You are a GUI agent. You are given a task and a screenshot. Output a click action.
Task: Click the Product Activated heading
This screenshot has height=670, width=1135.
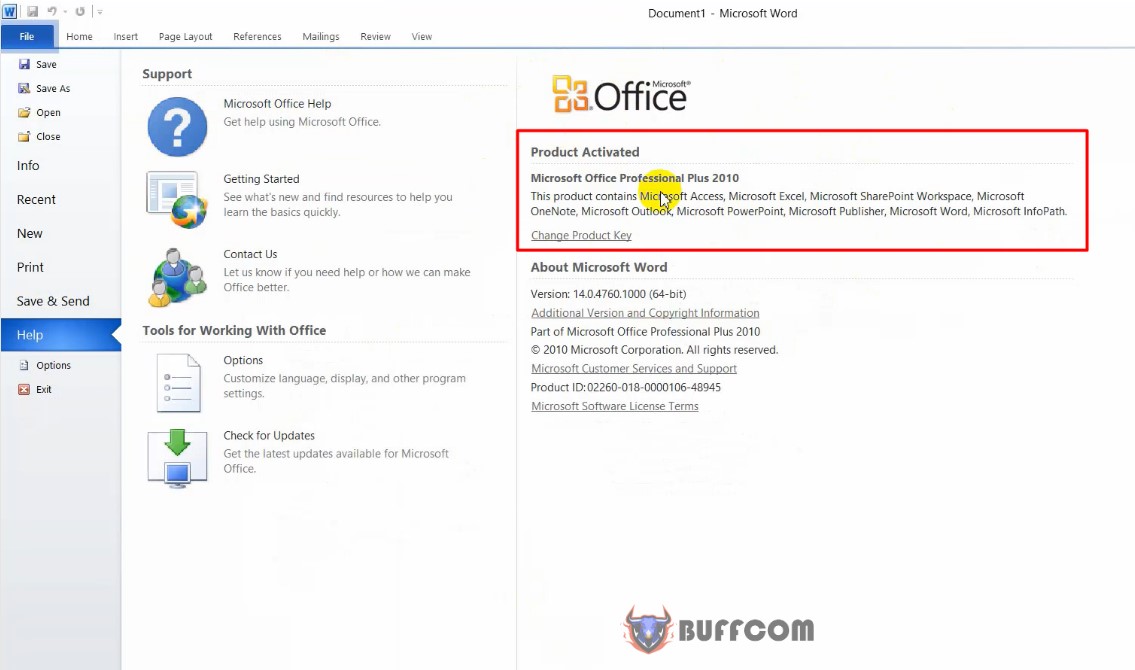tap(585, 152)
